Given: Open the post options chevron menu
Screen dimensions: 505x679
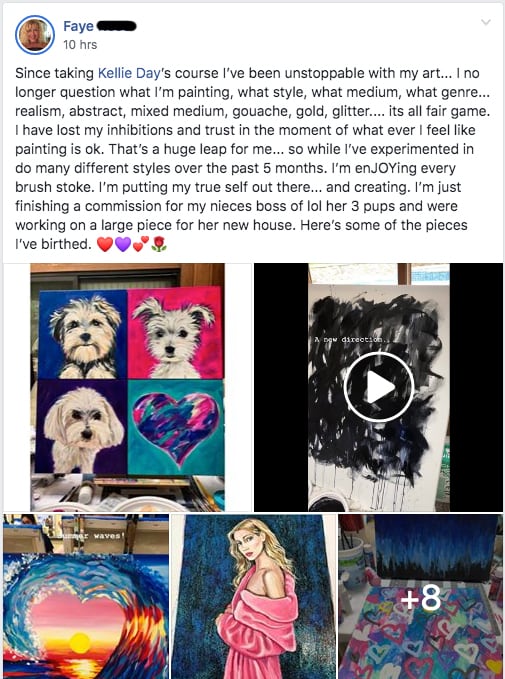Looking at the screenshot, I should (486, 22).
